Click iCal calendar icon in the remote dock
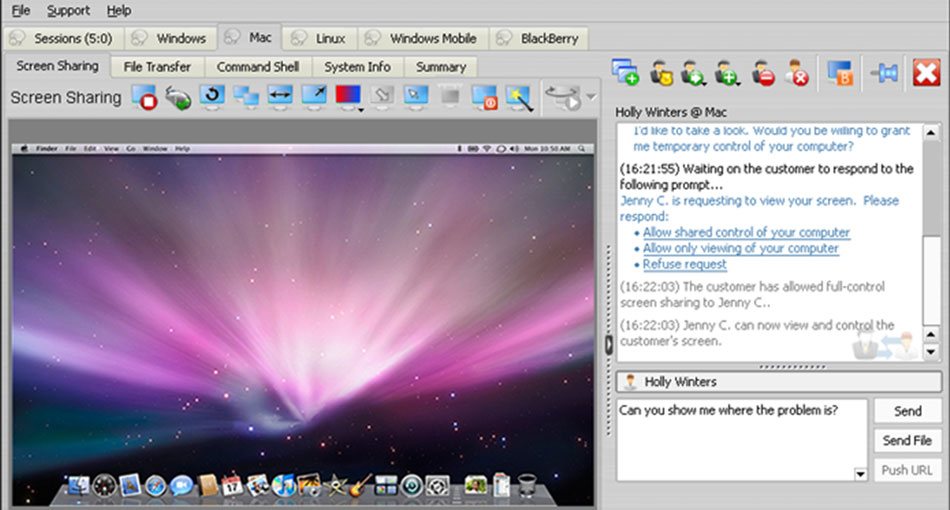 click(232, 485)
